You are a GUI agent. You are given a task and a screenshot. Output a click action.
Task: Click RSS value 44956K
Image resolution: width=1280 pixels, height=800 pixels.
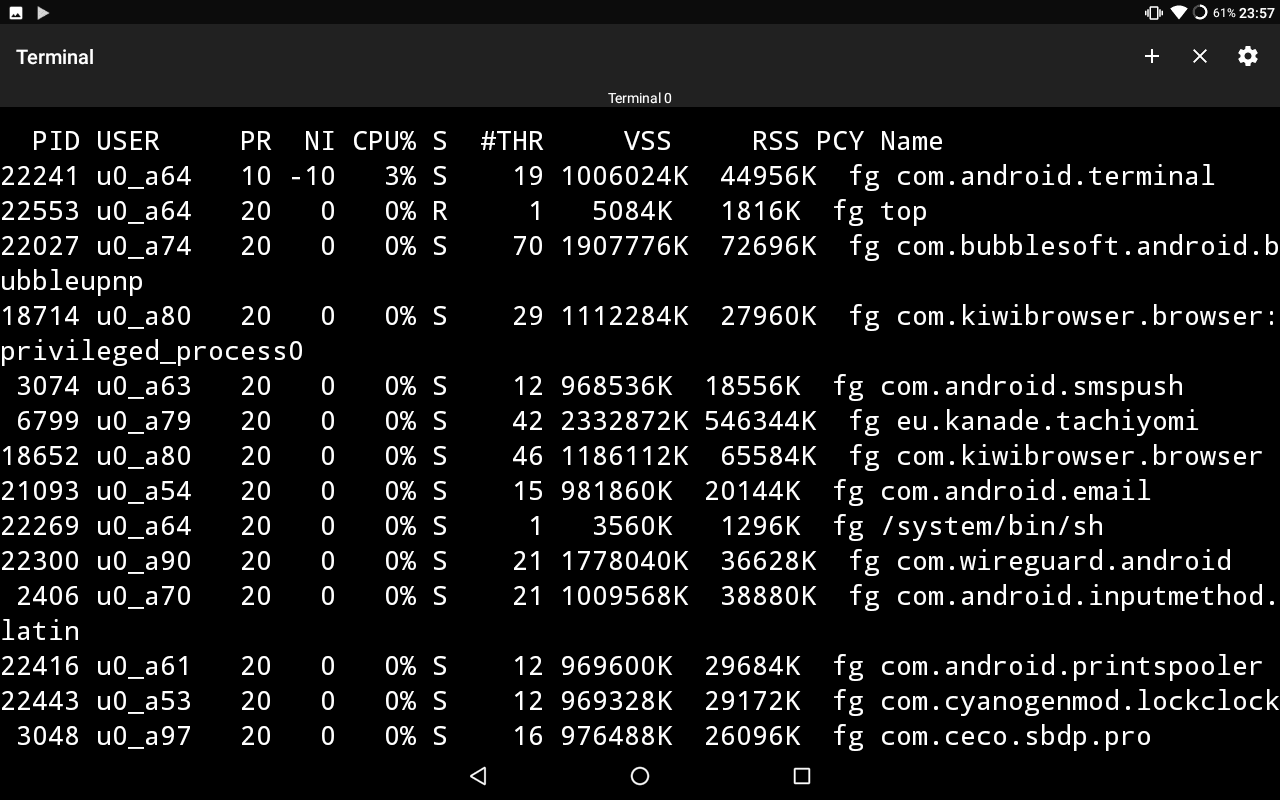click(768, 176)
